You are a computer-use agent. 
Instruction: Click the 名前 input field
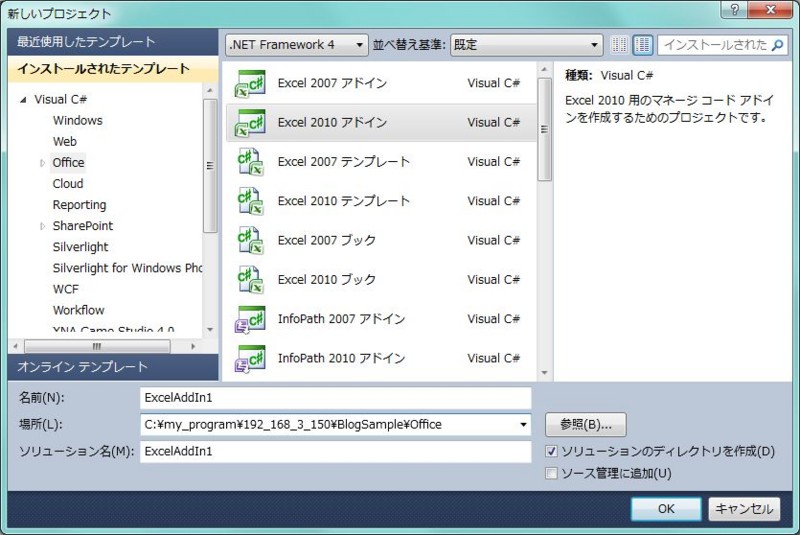point(336,398)
